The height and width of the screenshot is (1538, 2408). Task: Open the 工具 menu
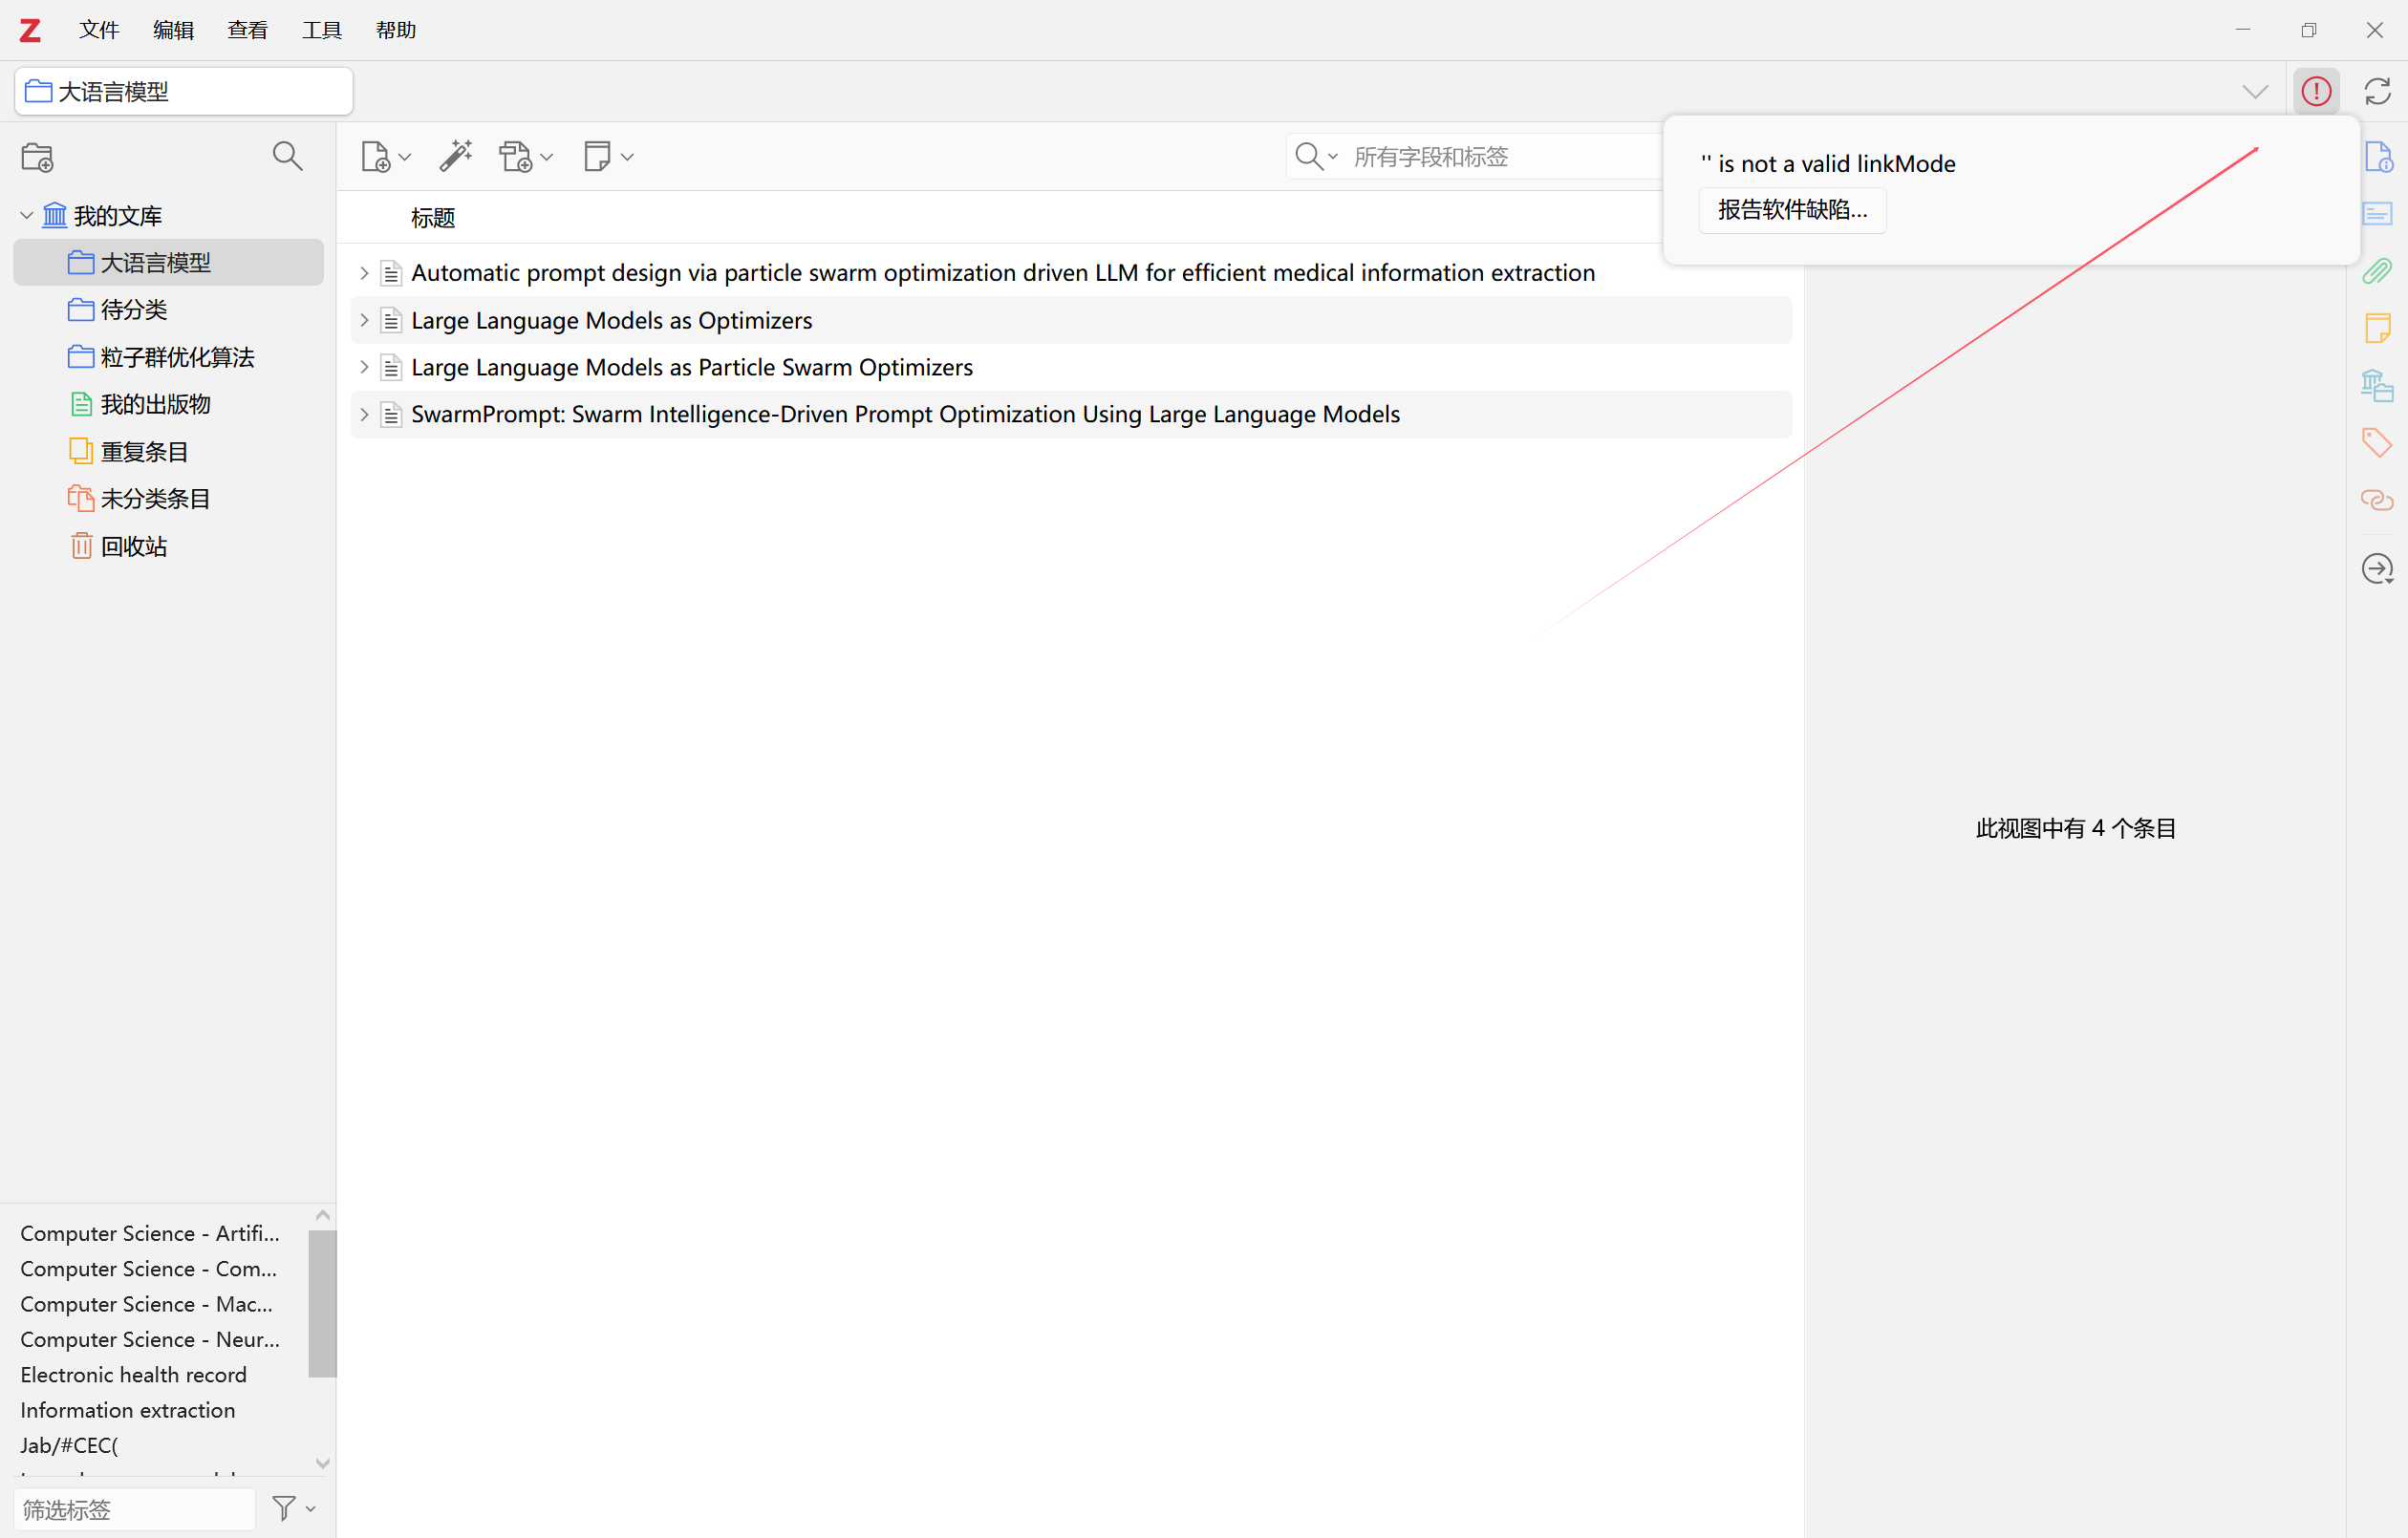[x=322, y=30]
